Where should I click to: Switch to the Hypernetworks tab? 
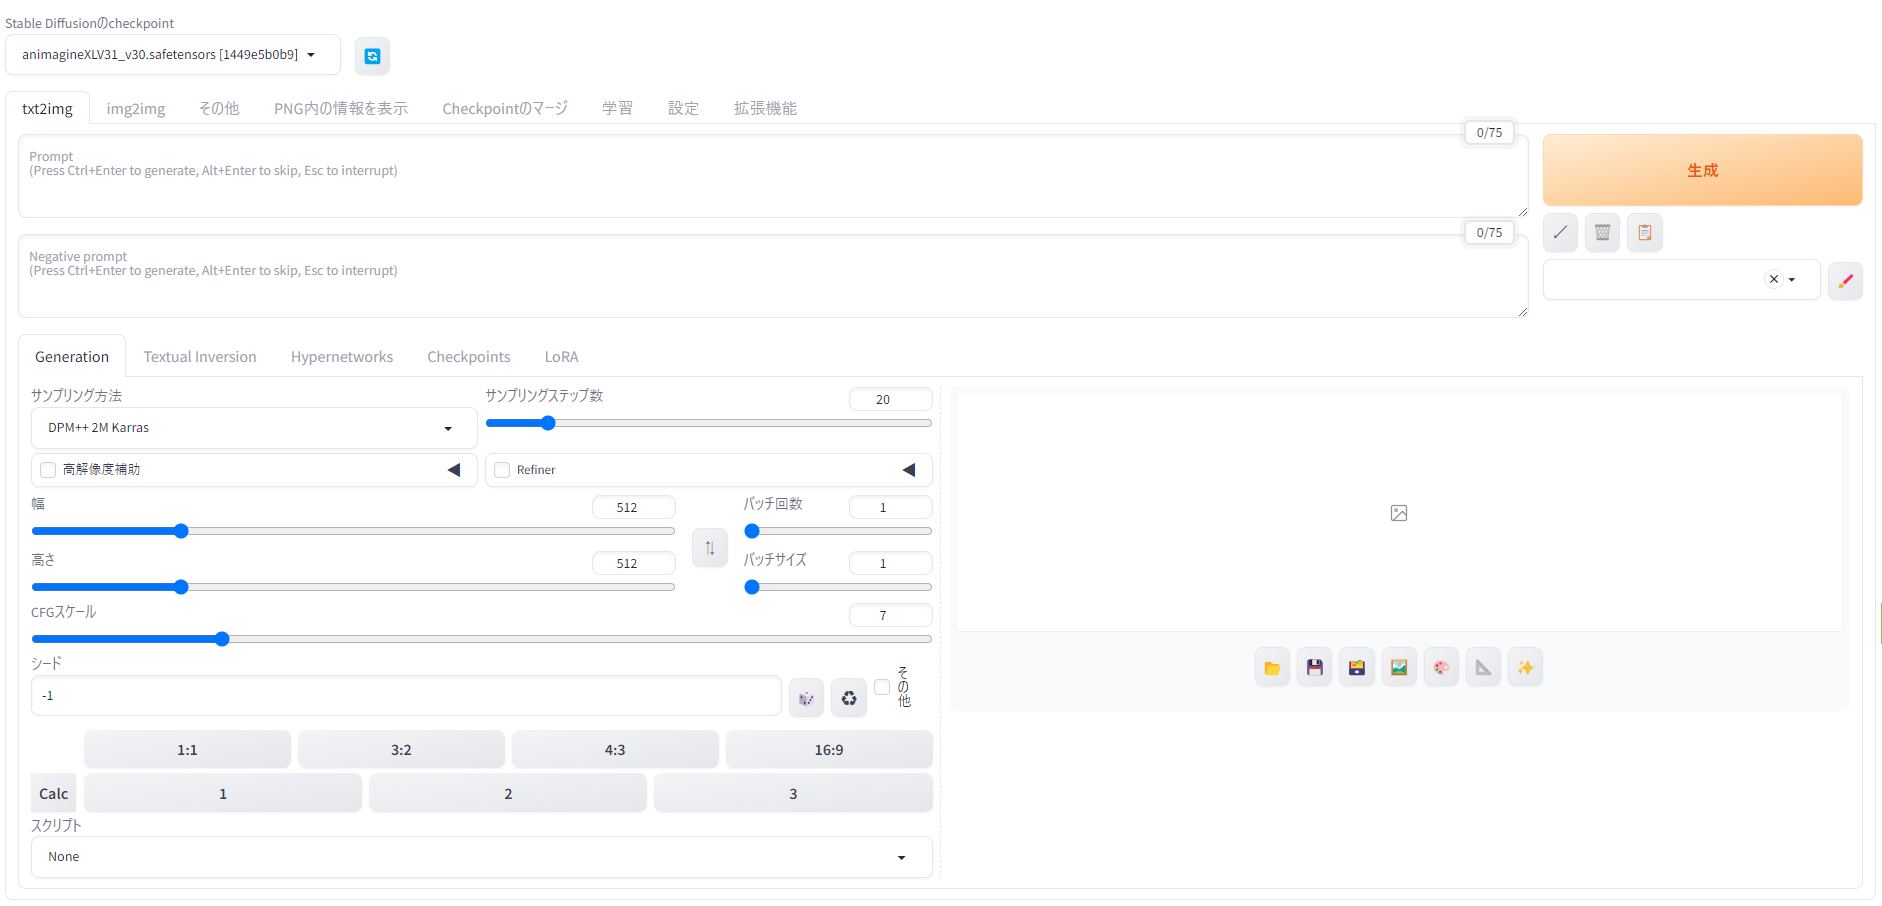342,357
